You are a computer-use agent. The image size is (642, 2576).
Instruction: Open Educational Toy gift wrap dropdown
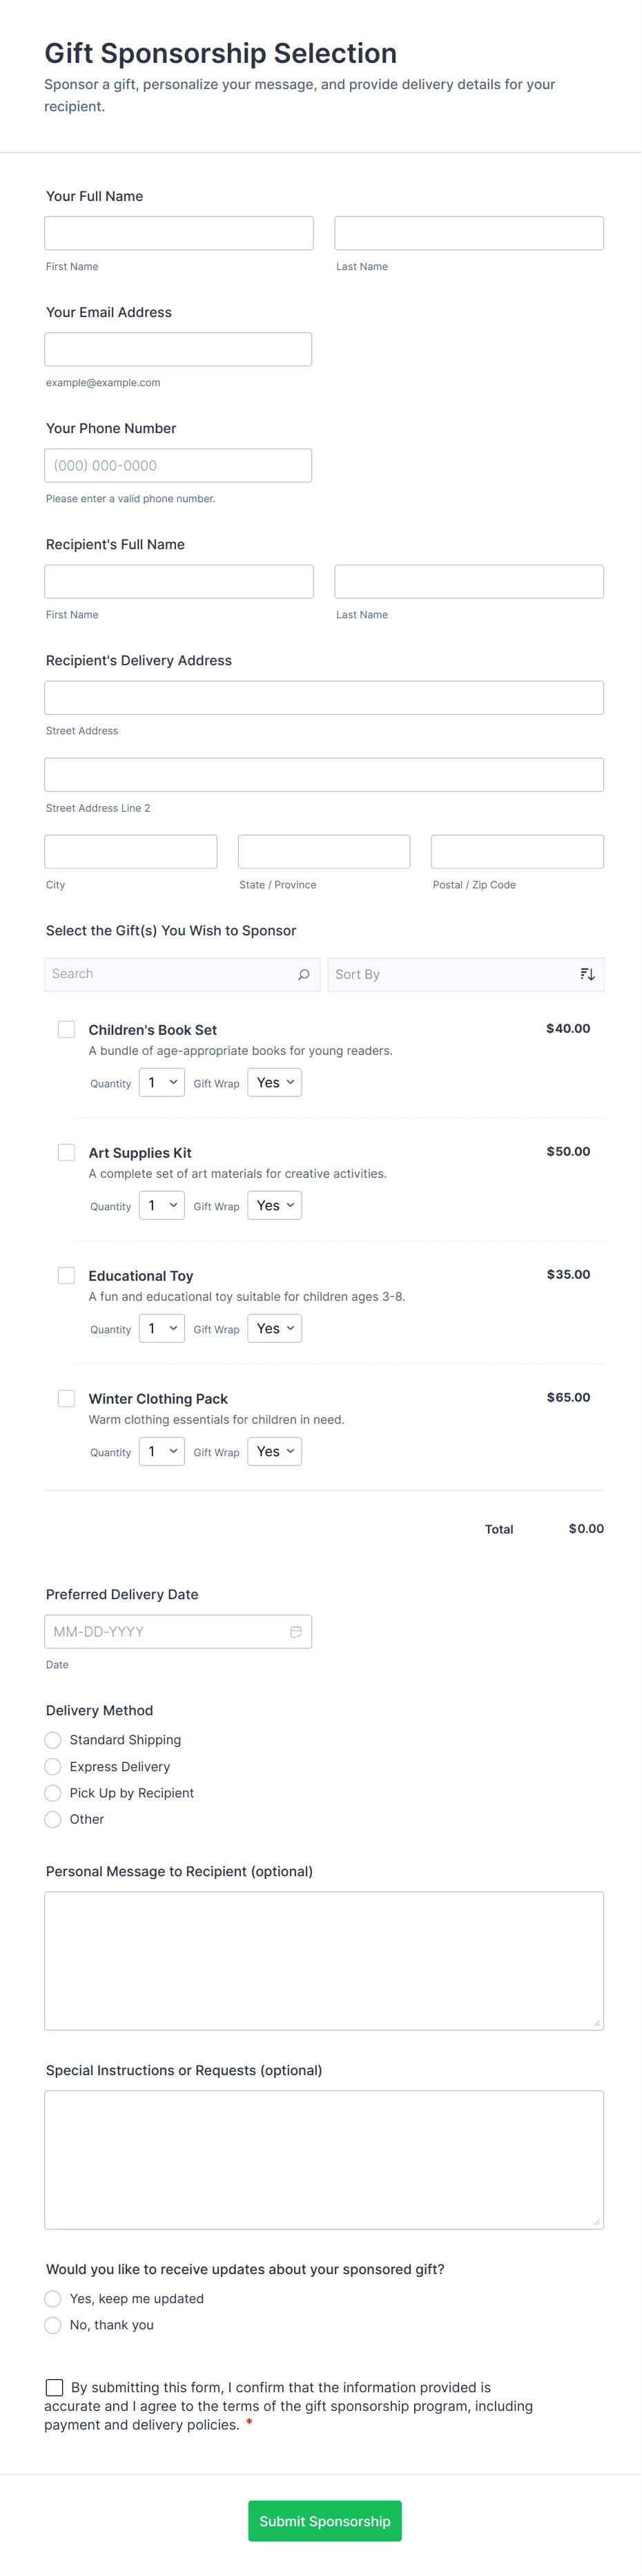click(x=274, y=1328)
